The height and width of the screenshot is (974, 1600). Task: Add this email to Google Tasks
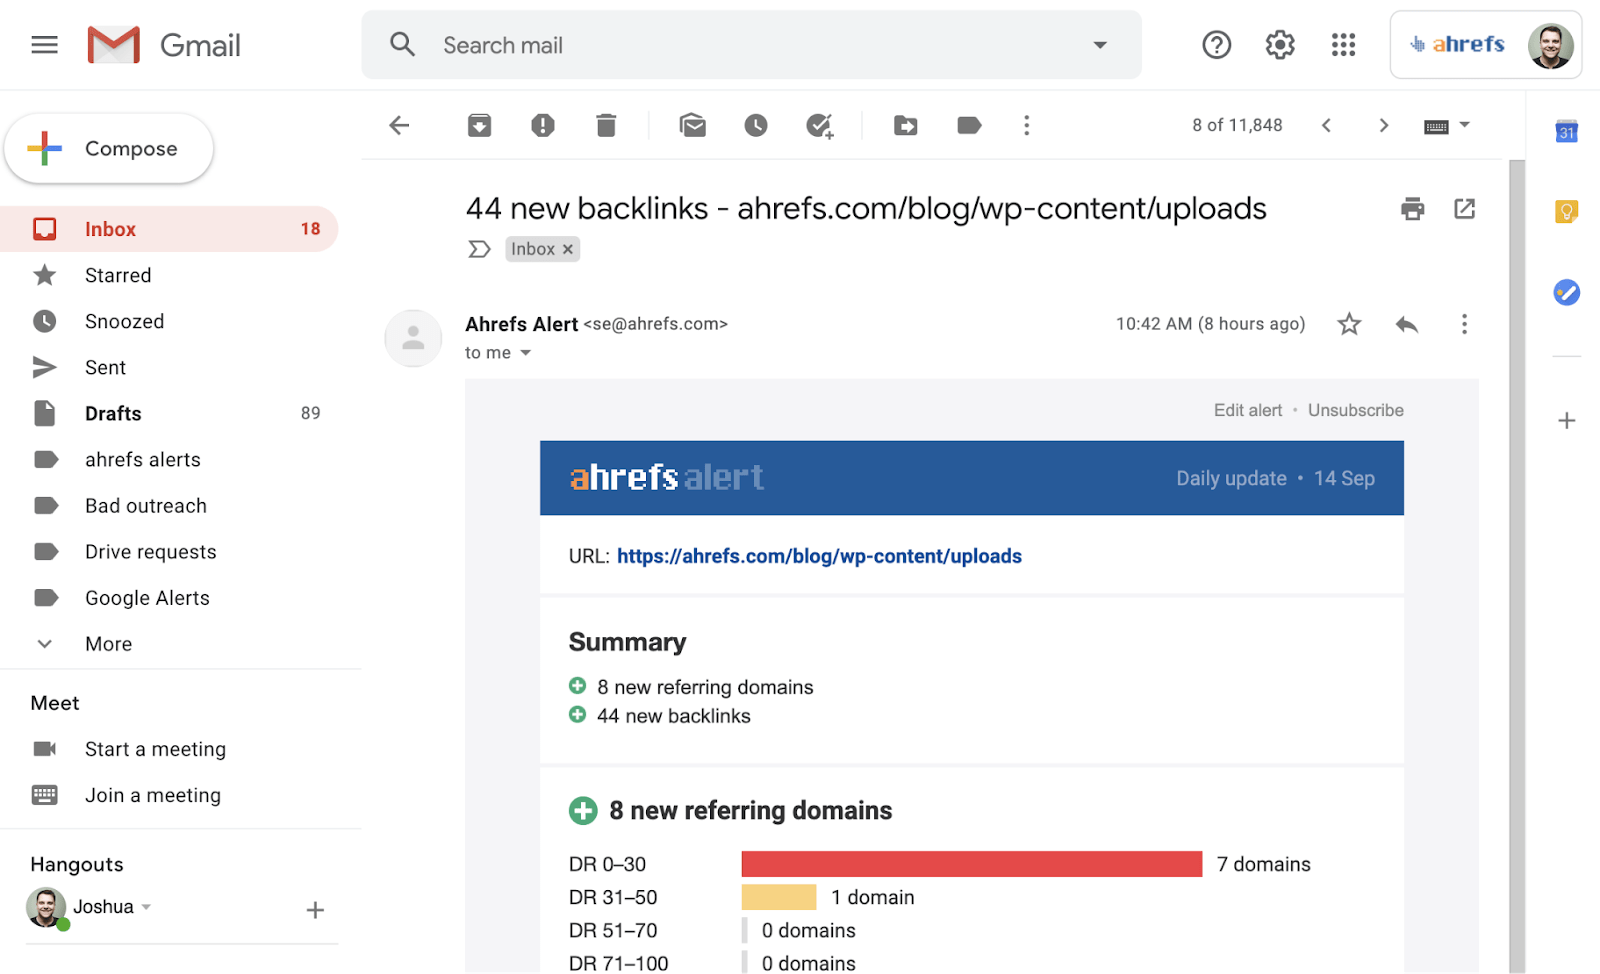(x=819, y=125)
